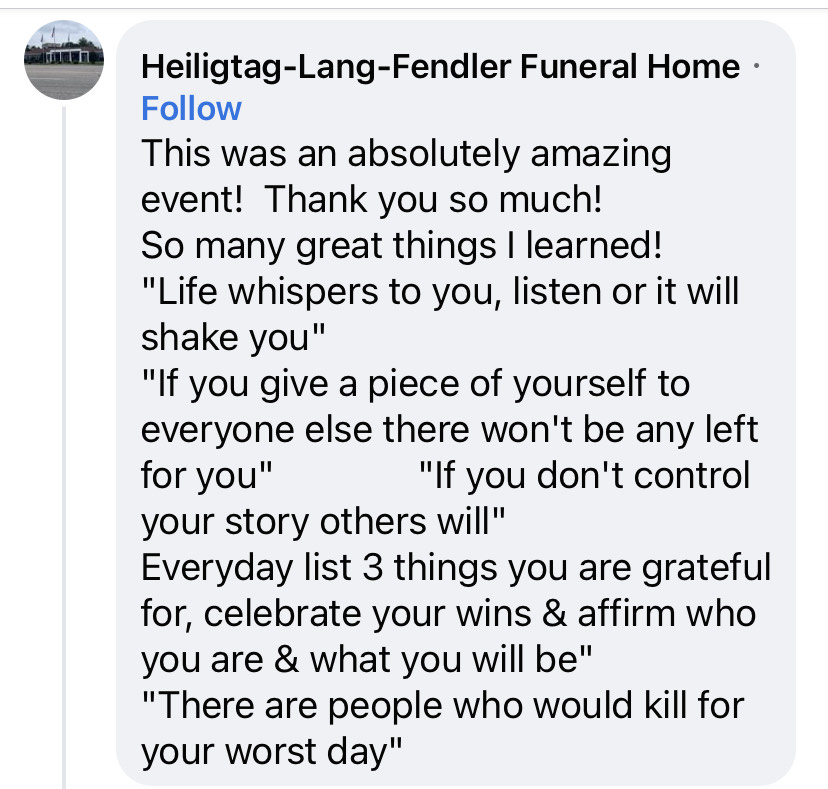Open Heiligtag-Lang-Fendler Funeral Home page name
Viewport: 828px width, 789px height.
[x=440, y=67]
